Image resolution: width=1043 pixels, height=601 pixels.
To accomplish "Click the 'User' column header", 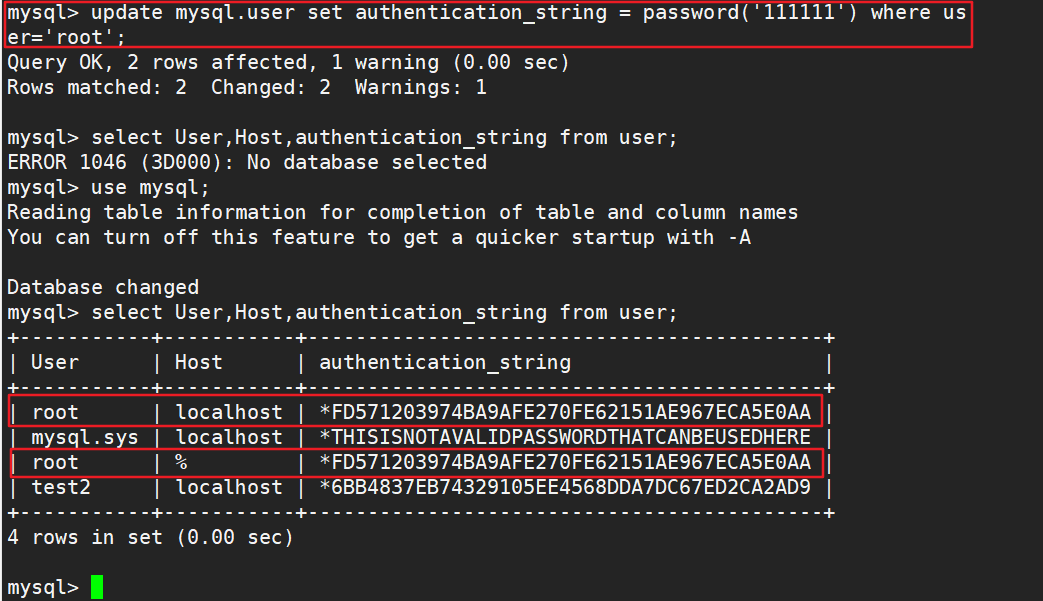I will 55,362.
